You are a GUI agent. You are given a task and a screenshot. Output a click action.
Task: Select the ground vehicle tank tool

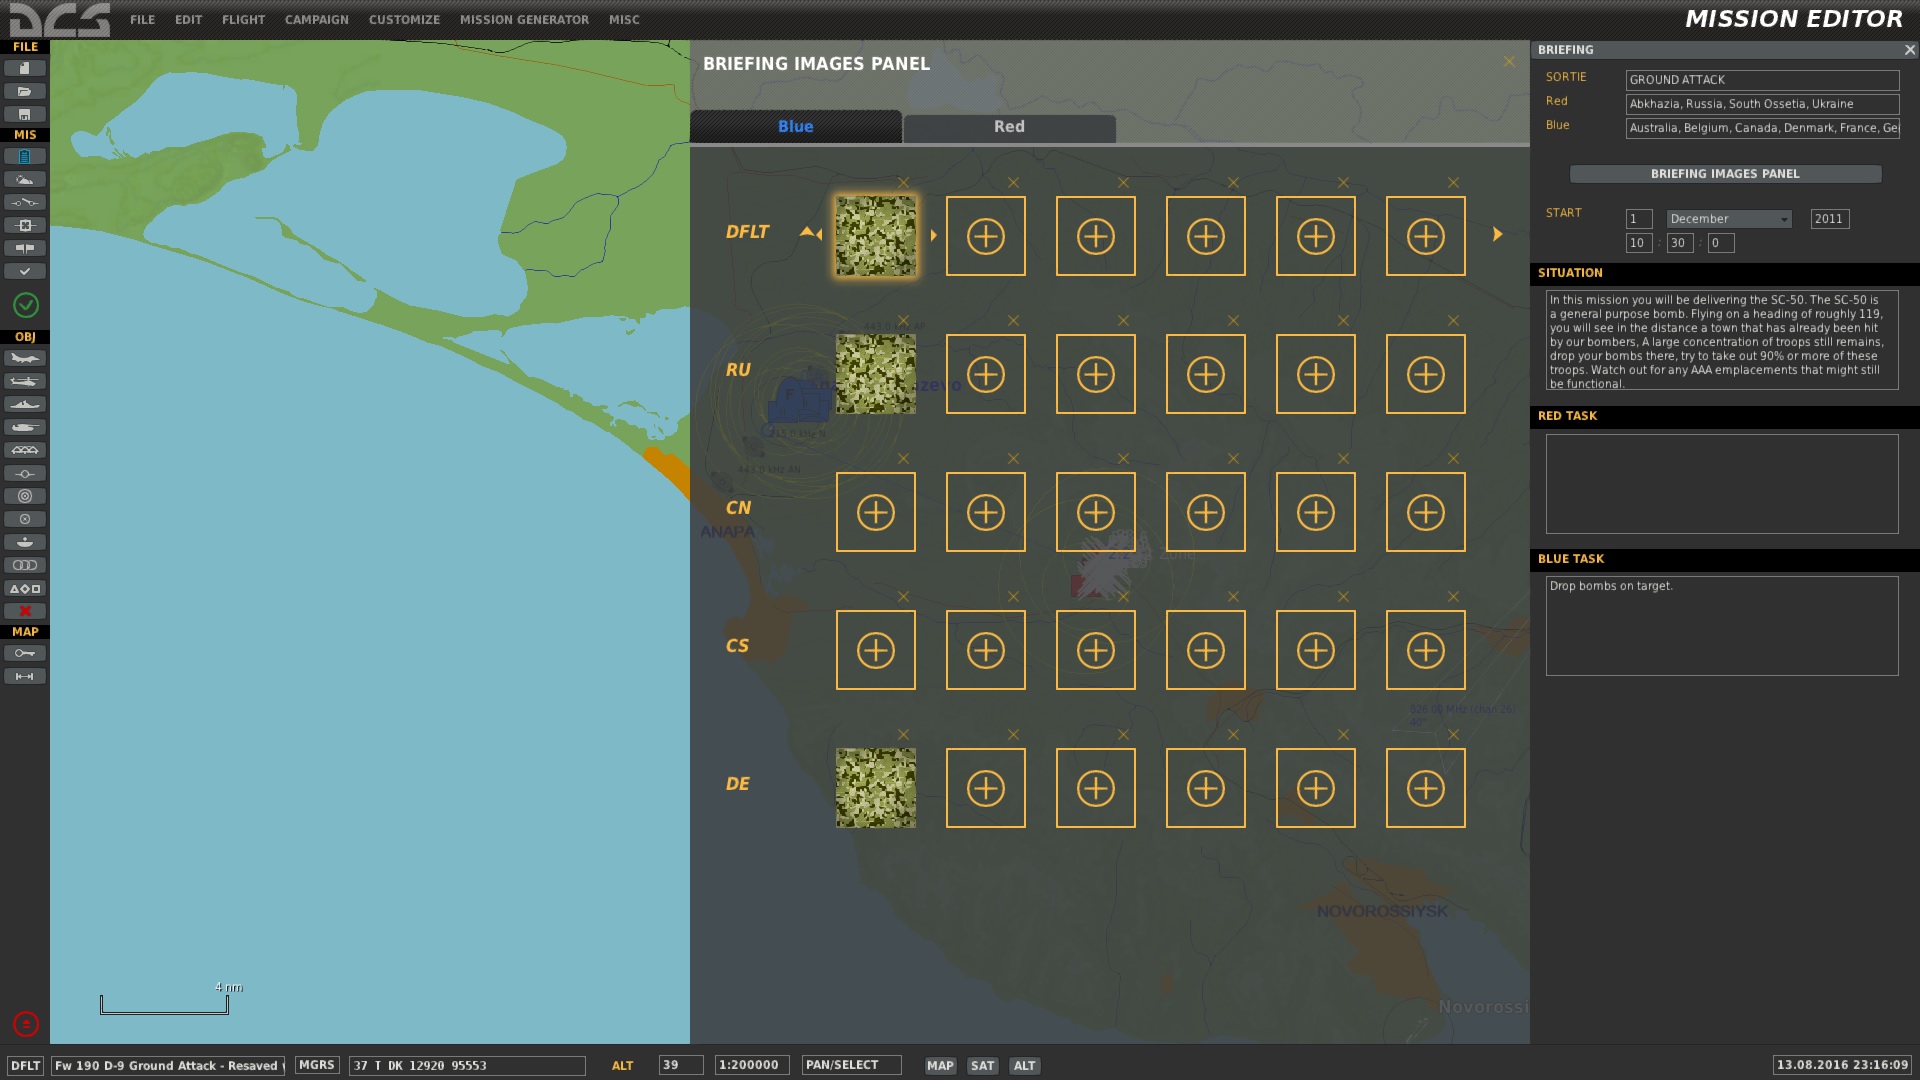pos(25,427)
